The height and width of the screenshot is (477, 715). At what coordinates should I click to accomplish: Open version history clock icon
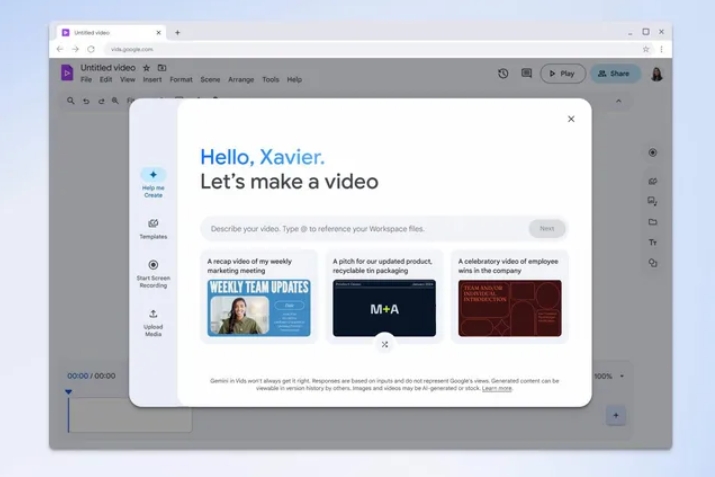click(503, 73)
